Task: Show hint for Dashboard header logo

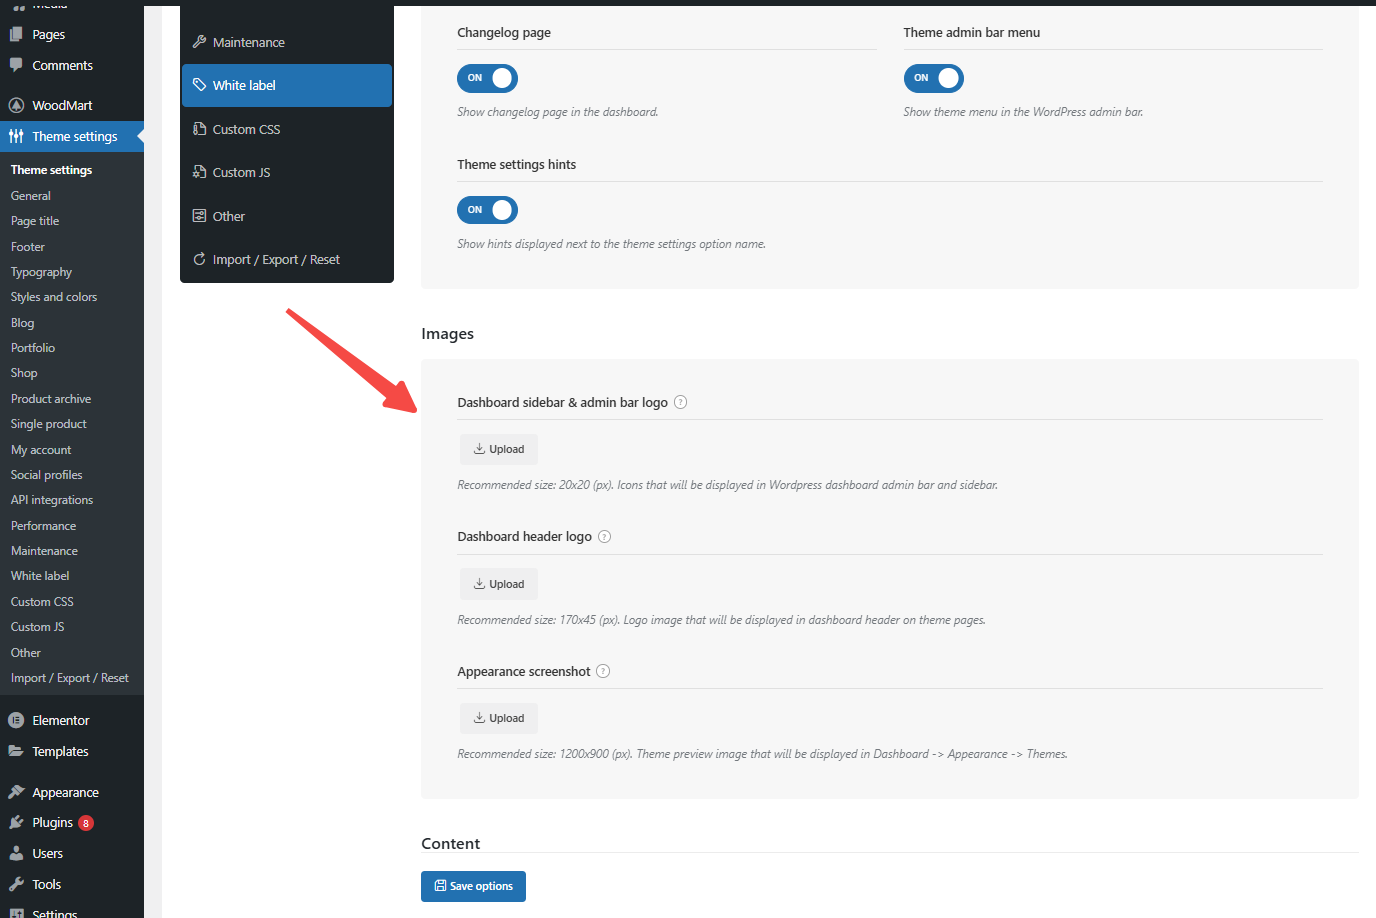Action: 605,537
